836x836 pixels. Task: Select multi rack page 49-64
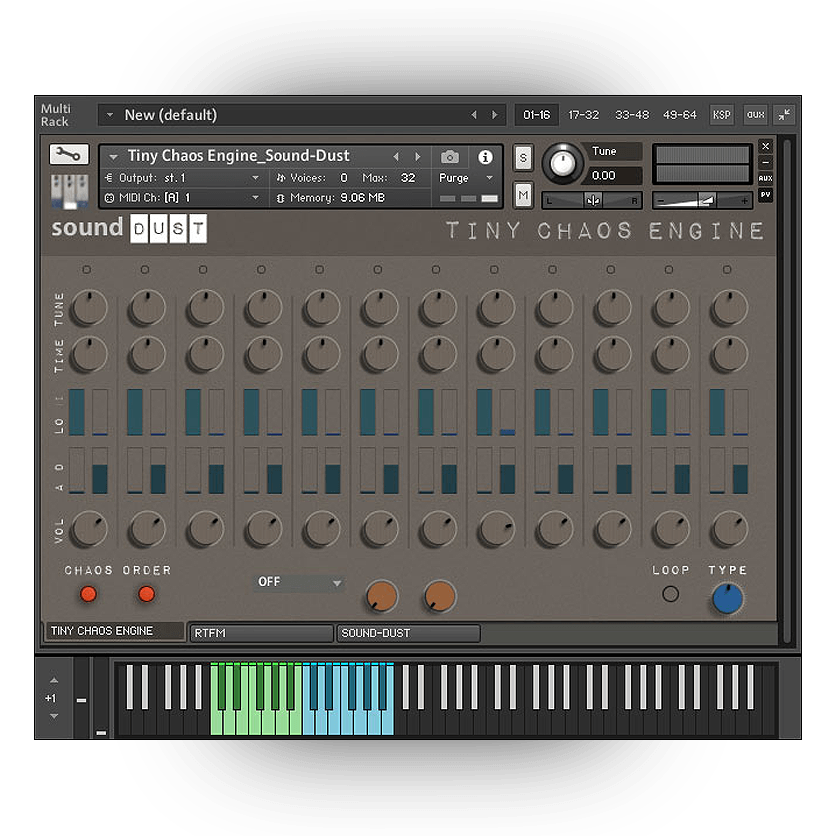pyautogui.click(x=679, y=115)
